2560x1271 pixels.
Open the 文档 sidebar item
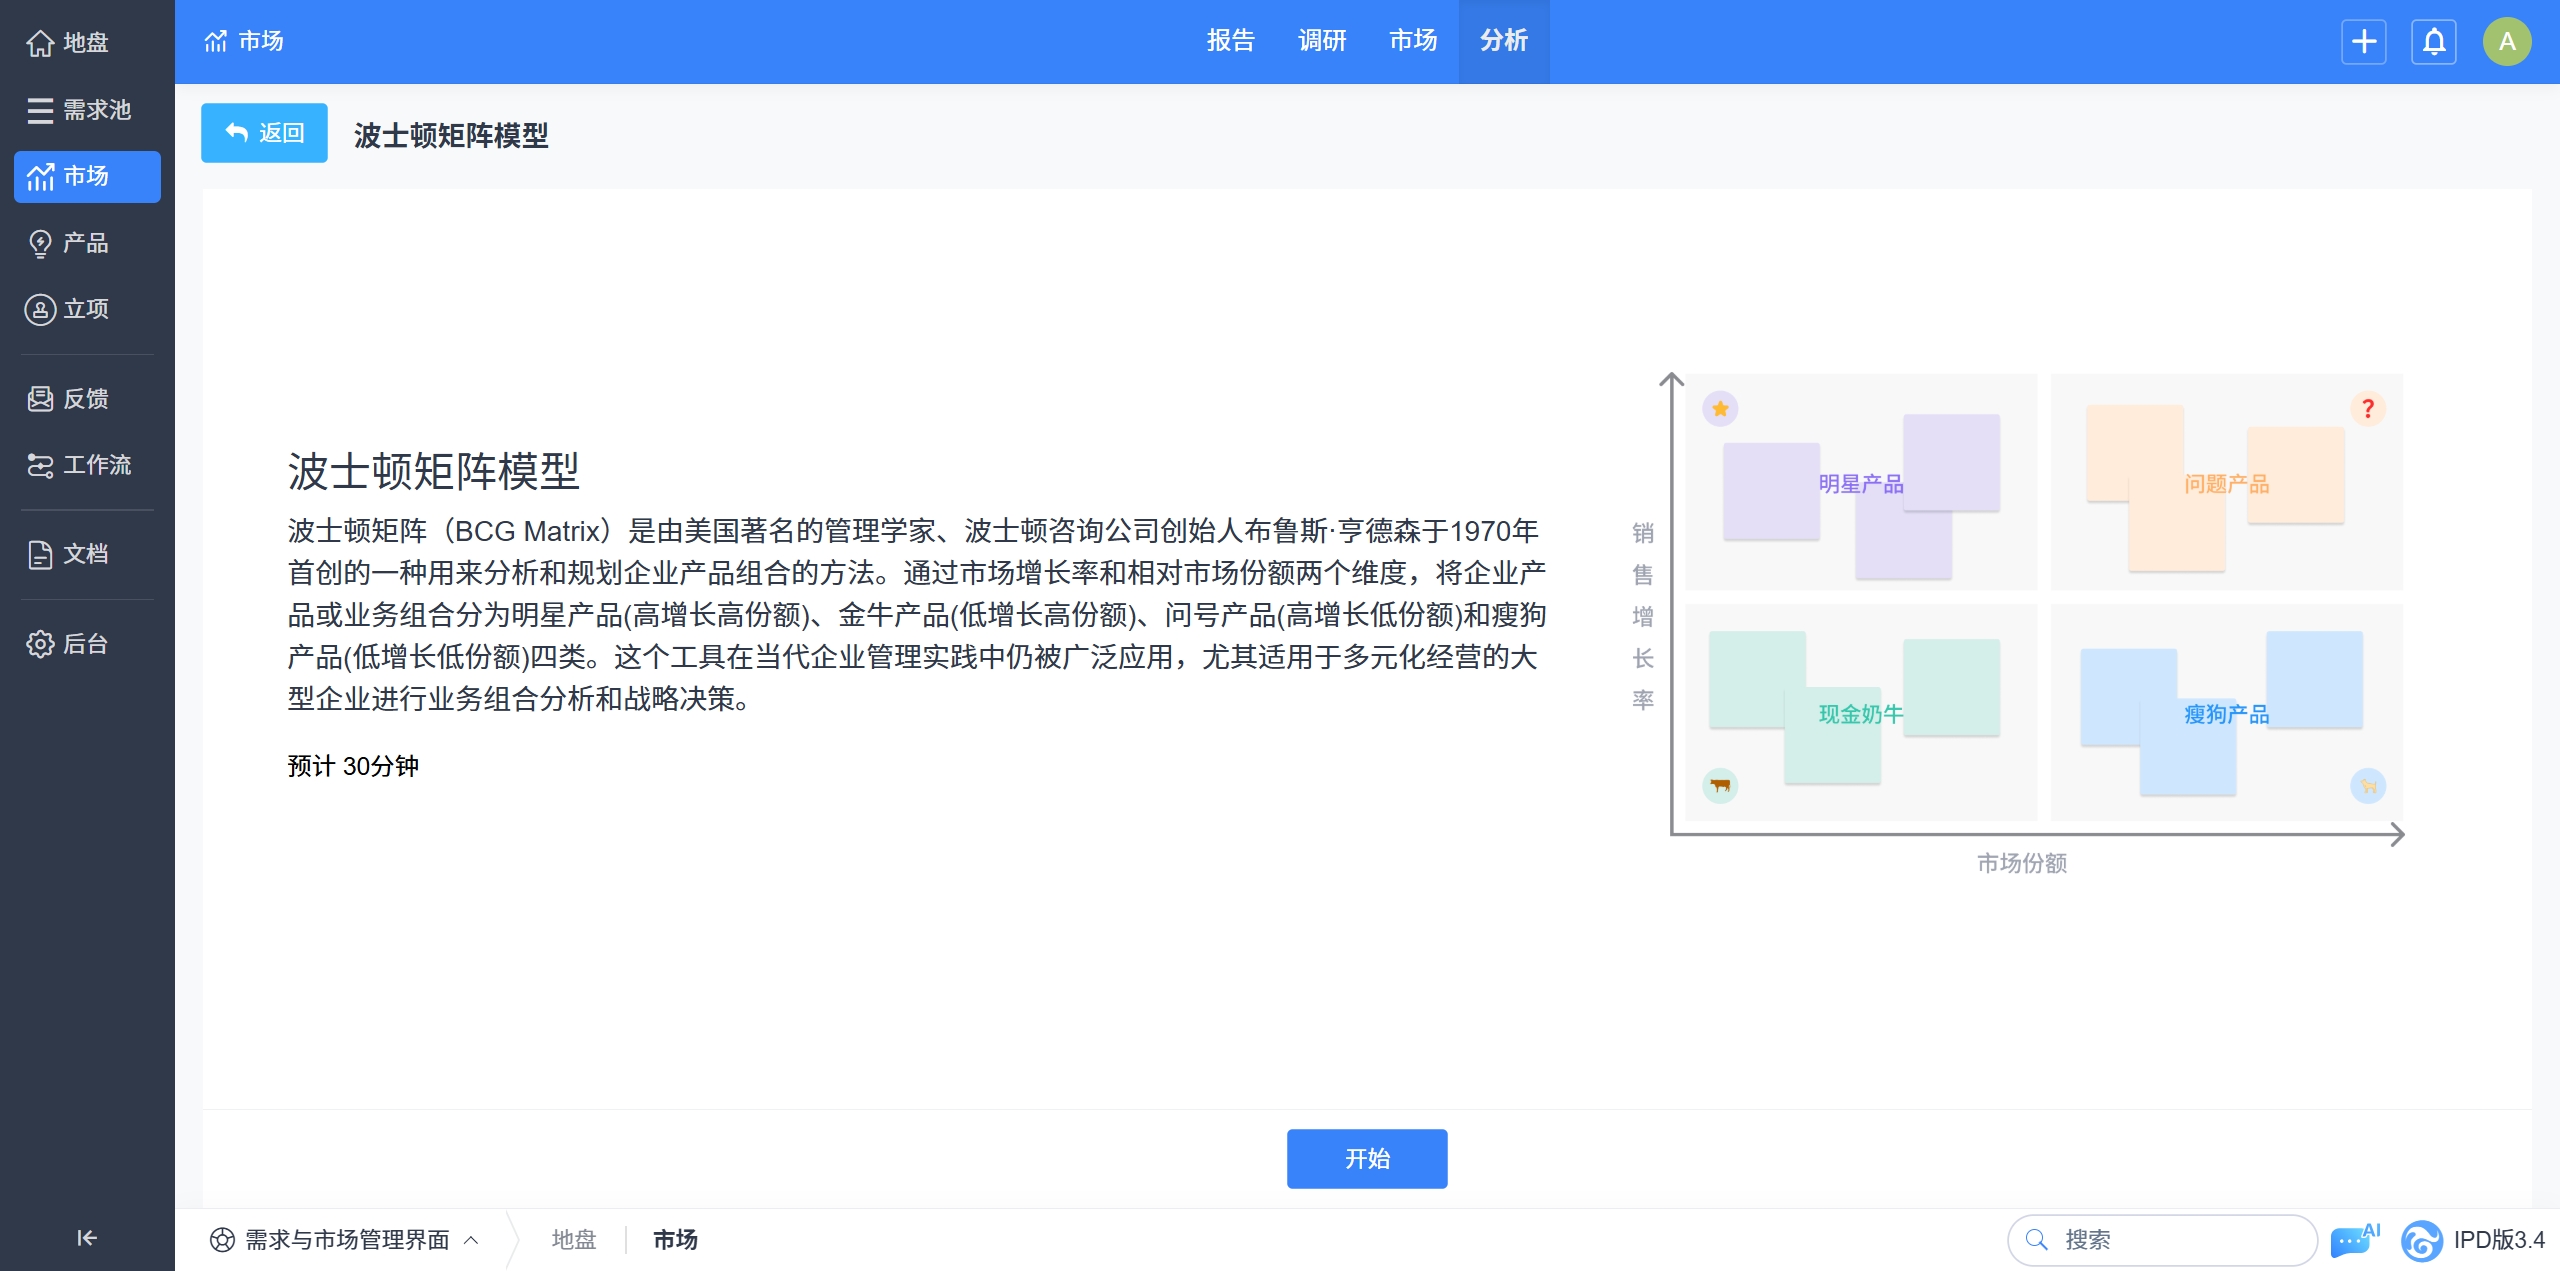(87, 554)
